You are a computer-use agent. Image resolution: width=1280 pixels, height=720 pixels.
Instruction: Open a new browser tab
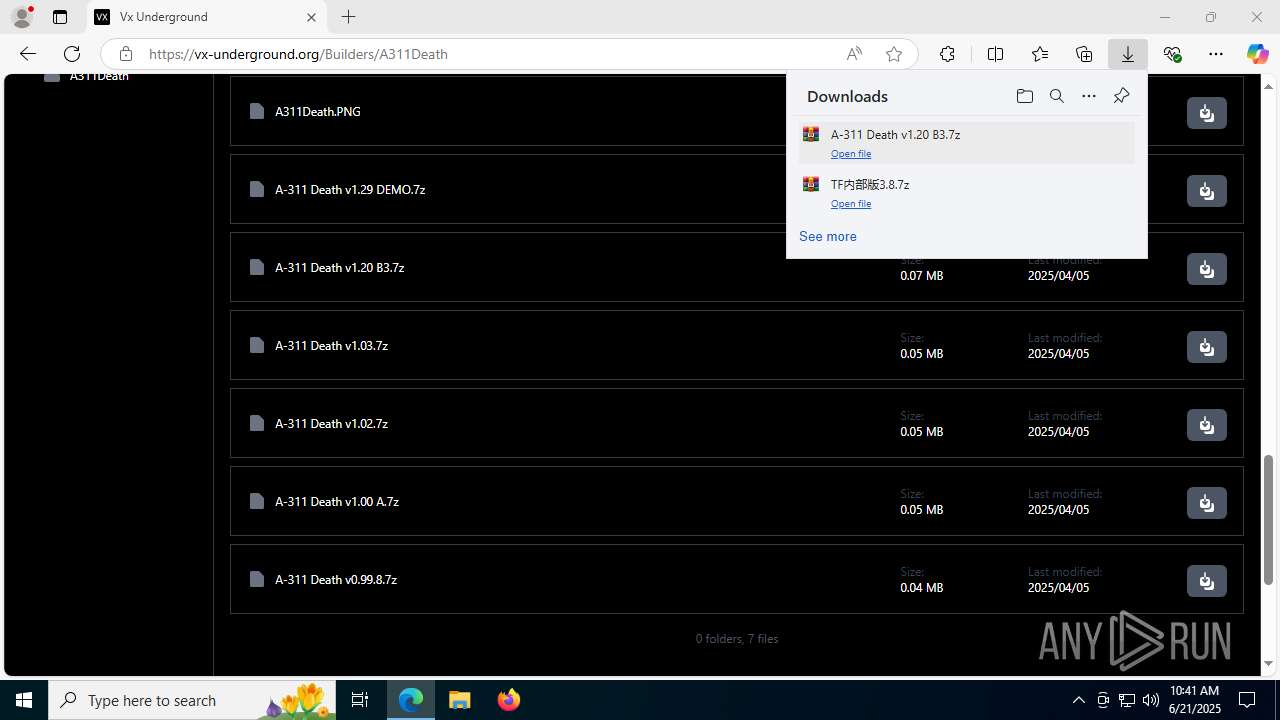coord(348,17)
